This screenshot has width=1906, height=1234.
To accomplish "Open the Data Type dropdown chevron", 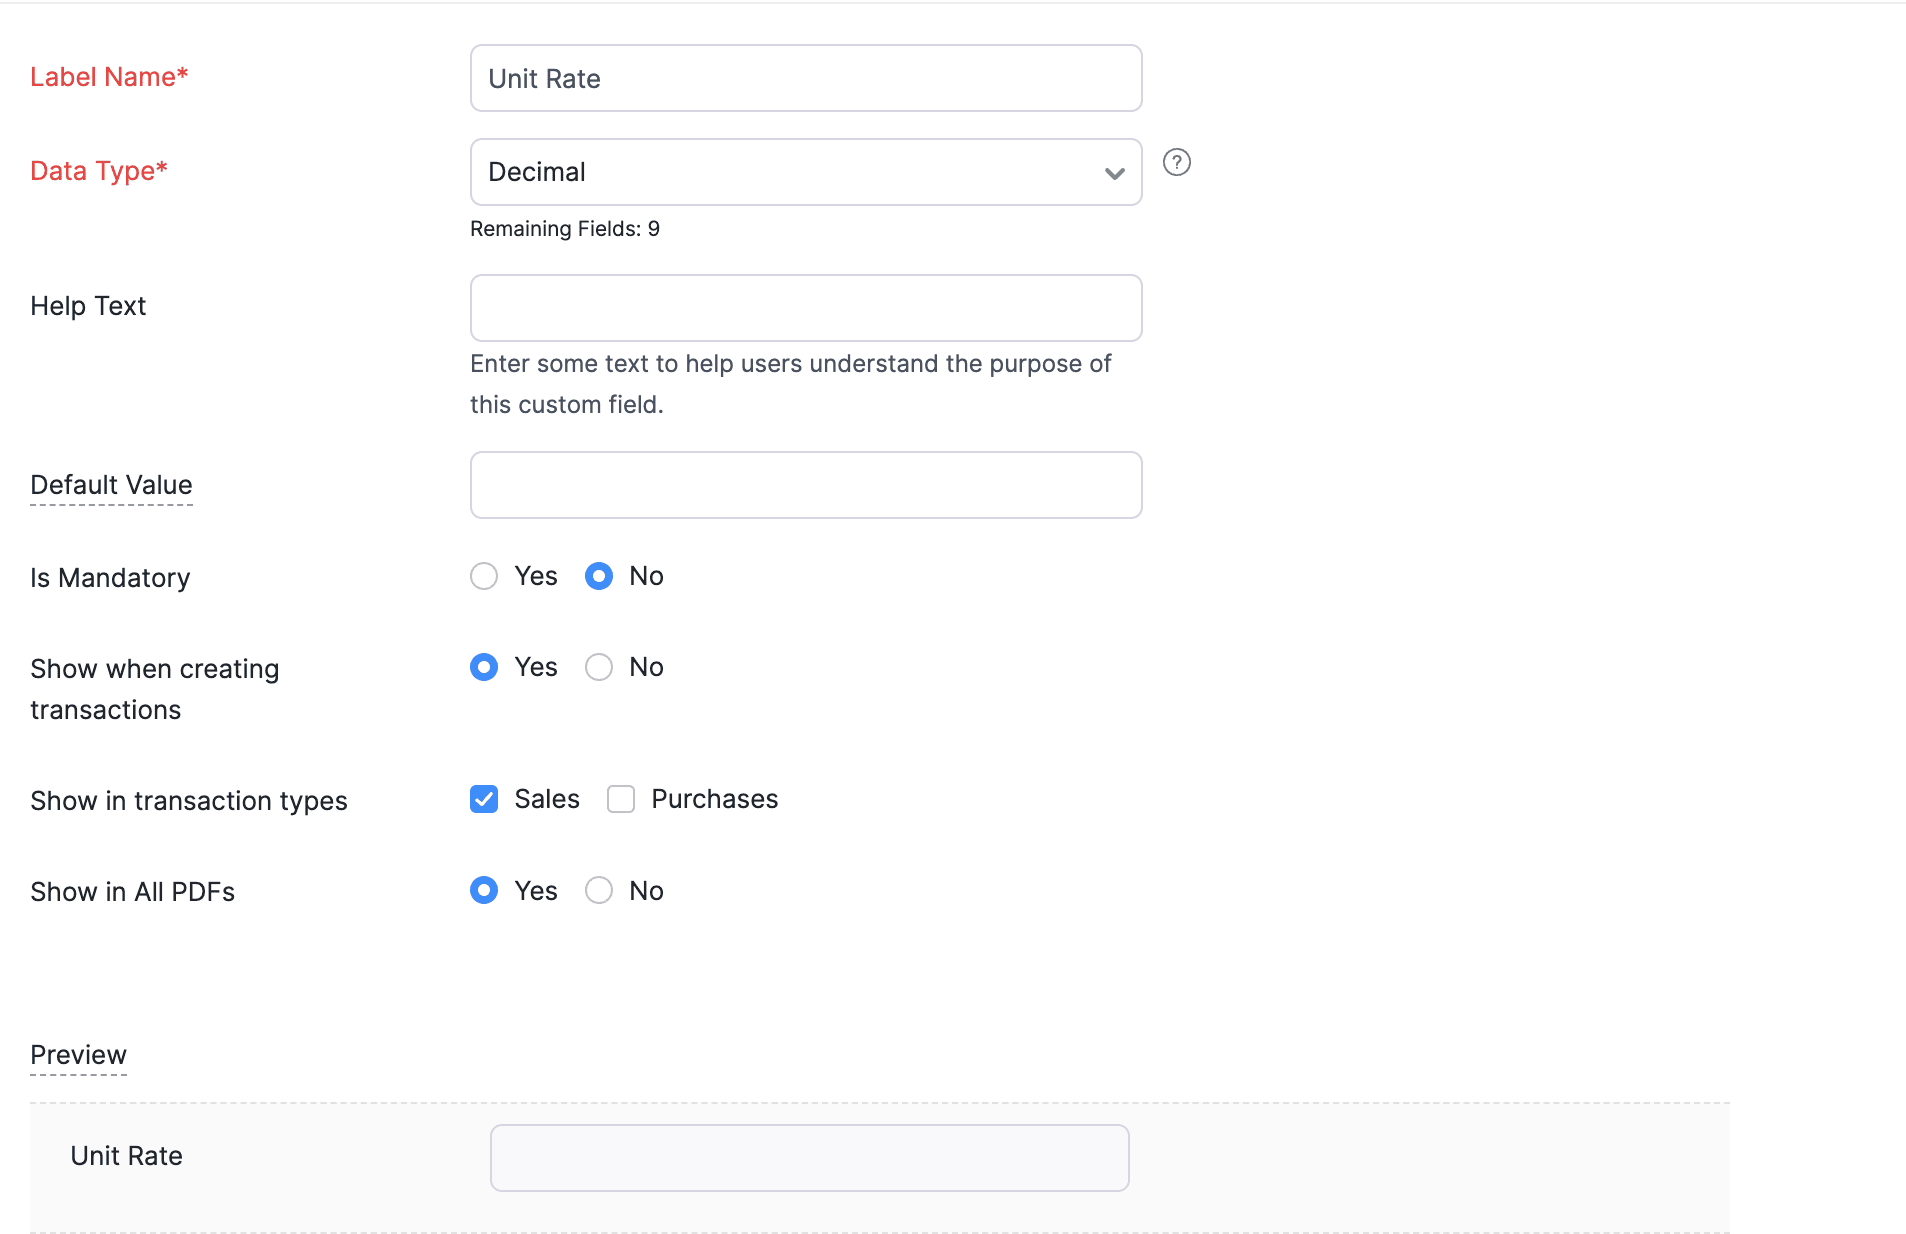I will pyautogui.click(x=1114, y=173).
